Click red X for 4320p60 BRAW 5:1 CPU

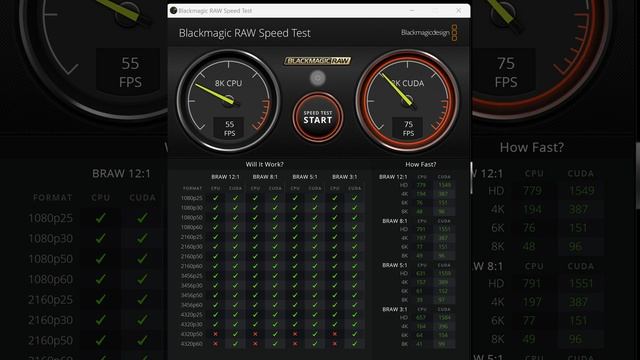coord(295,344)
